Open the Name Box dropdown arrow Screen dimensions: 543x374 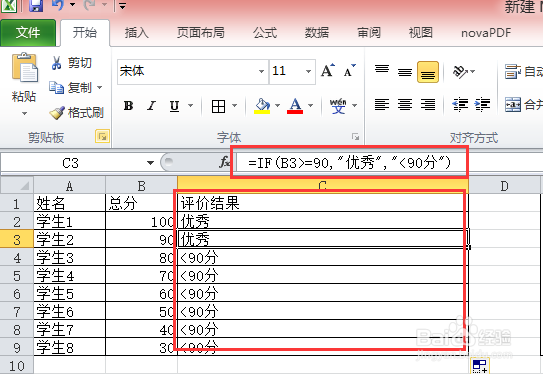[x=150, y=163]
